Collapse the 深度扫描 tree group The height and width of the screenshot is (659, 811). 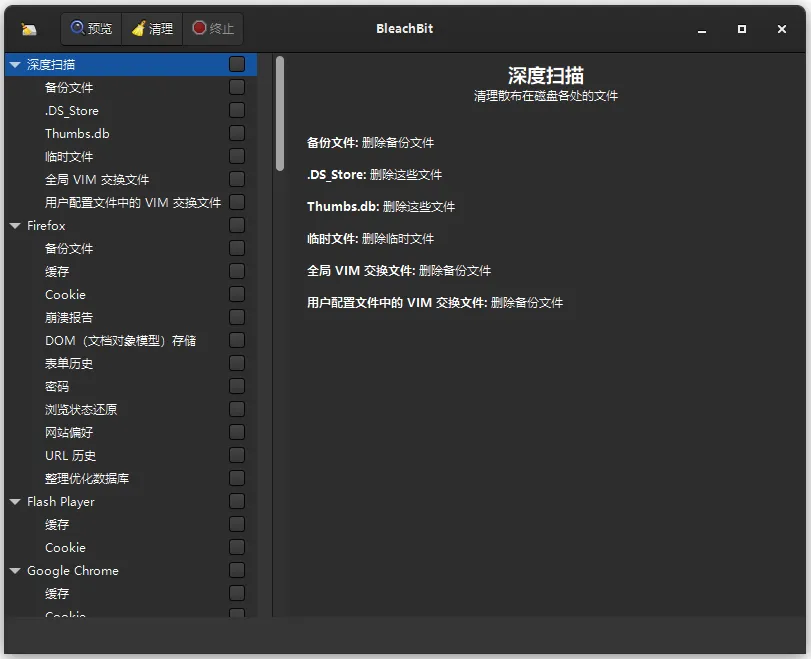(x=15, y=65)
